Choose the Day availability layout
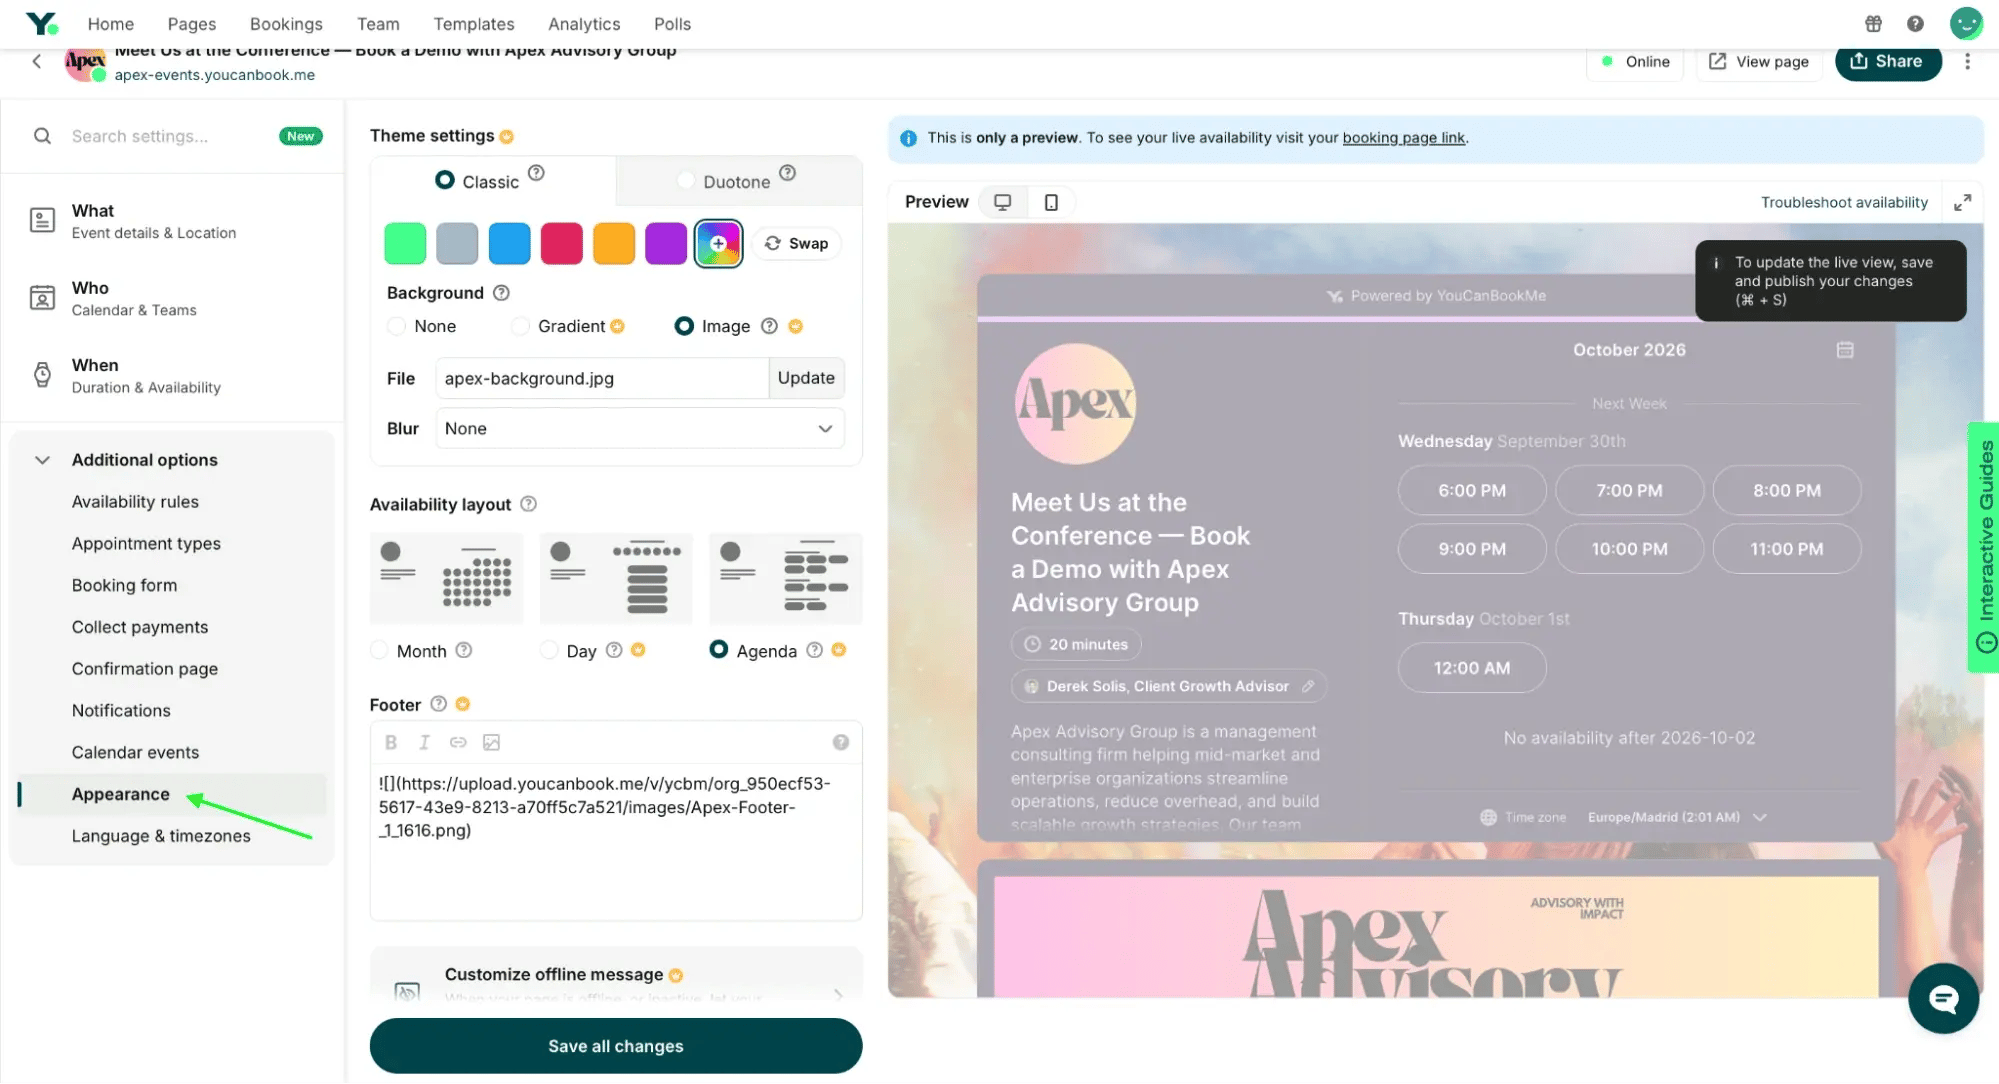The height and width of the screenshot is (1084, 1999). (x=549, y=650)
